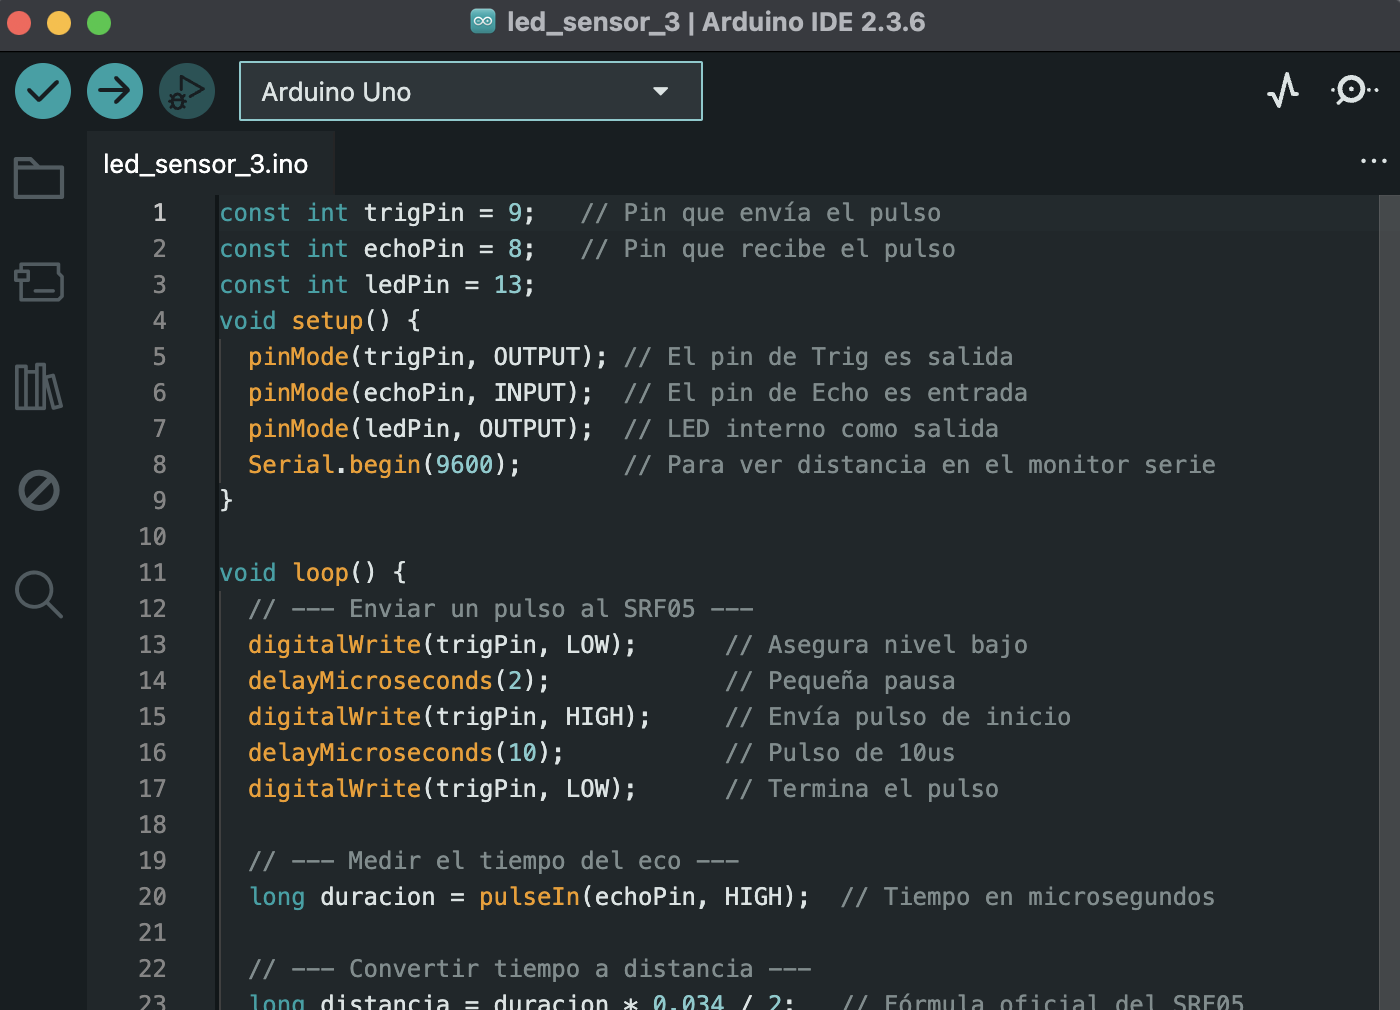Screen dimensions: 1400x1010
Task: Click on the ledPin declaration line
Action: click(x=377, y=285)
